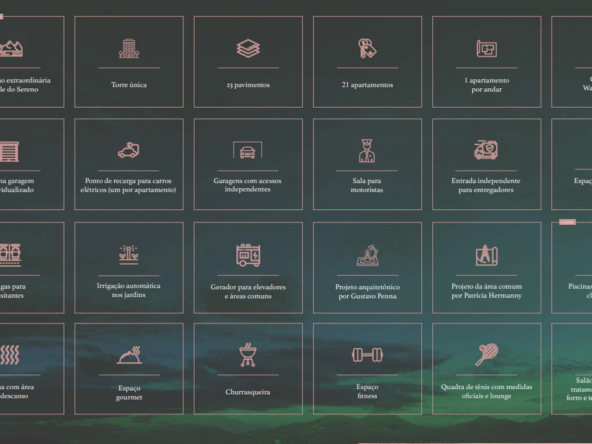592x444 pixels.
Task: Click the visitor parking cars icon
Action: click(10, 255)
